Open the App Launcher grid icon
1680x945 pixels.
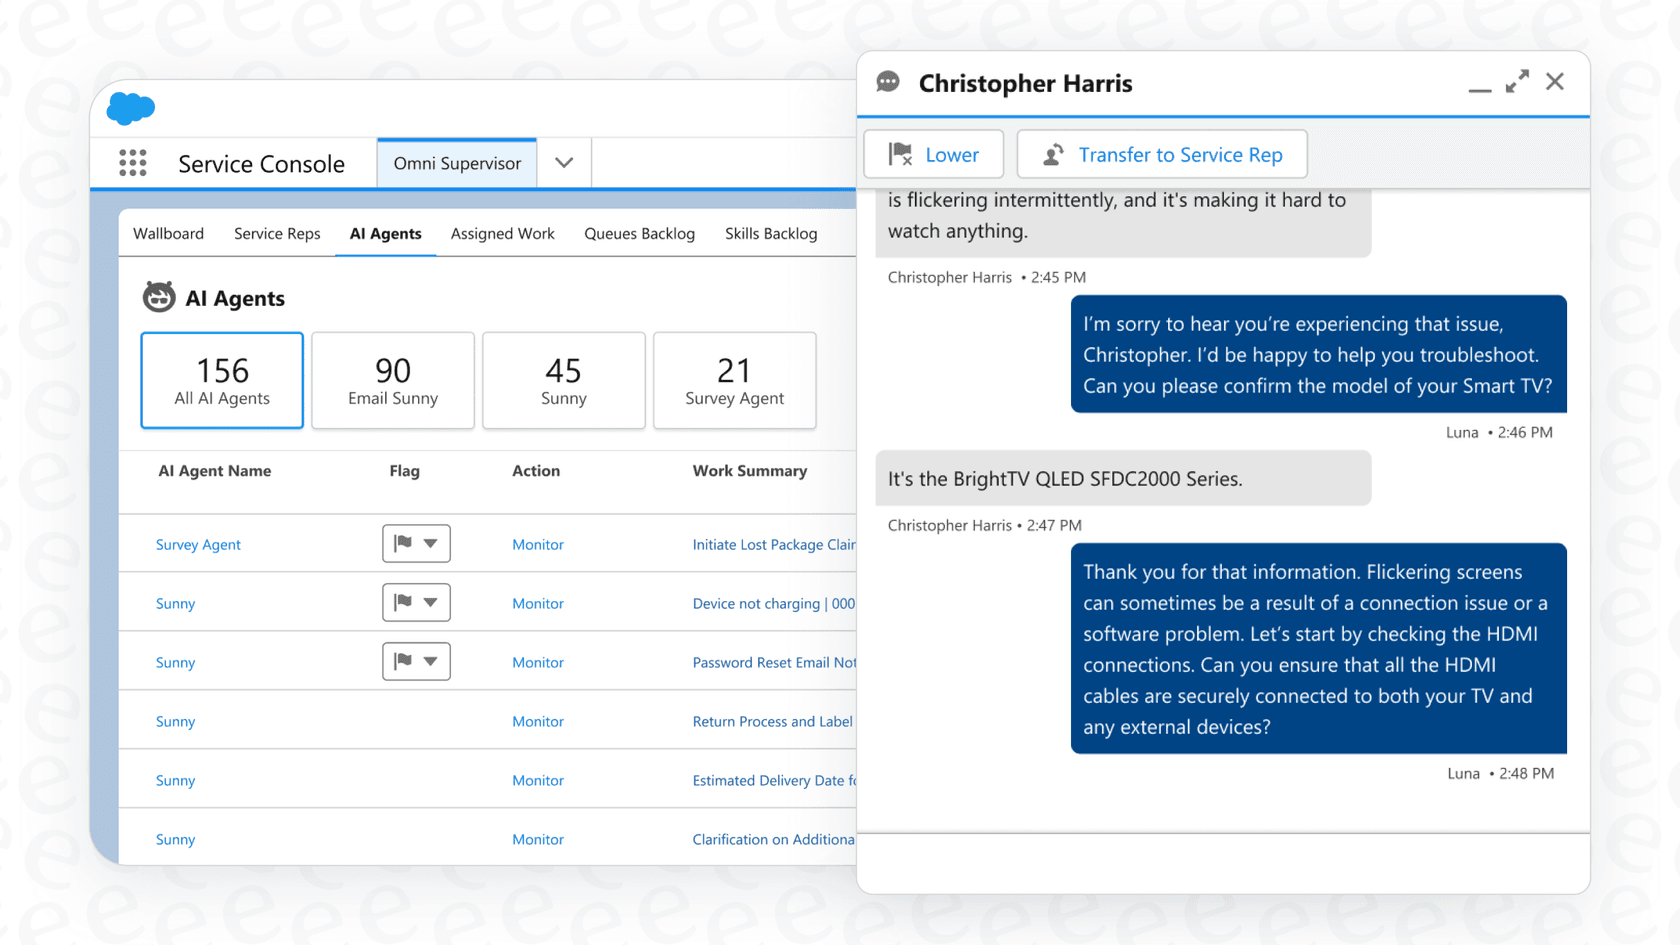133,162
